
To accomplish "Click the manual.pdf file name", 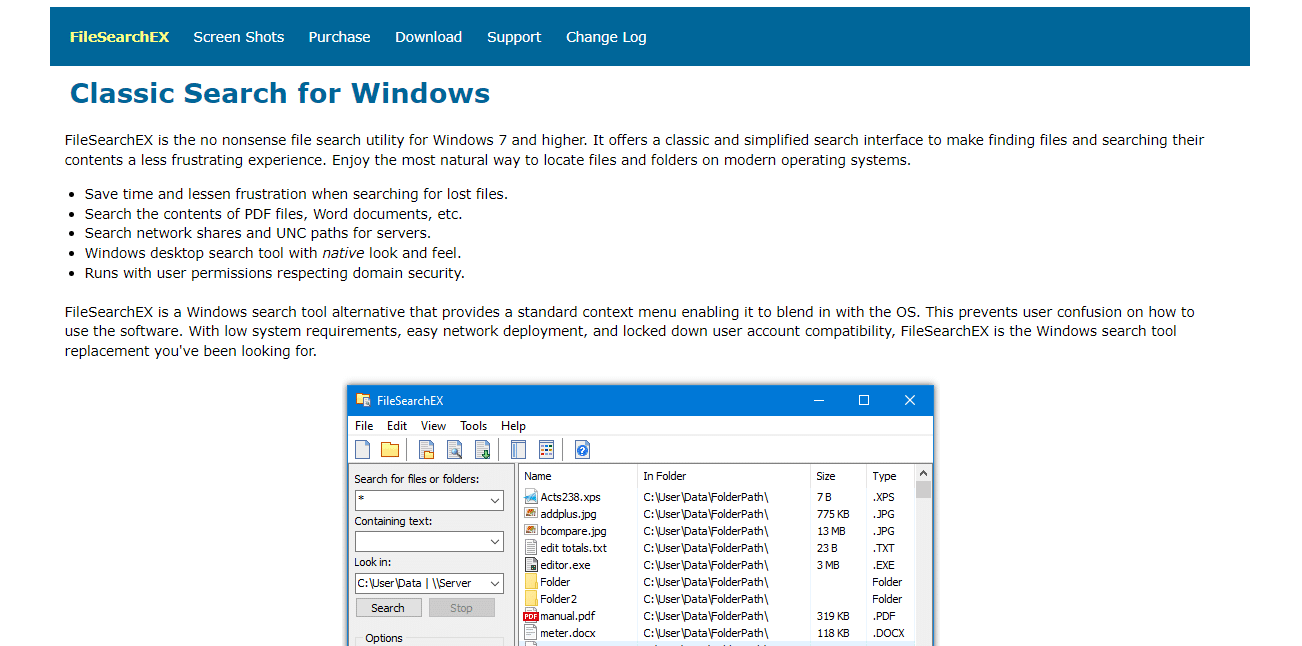I will pyautogui.click(x=567, y=616).
